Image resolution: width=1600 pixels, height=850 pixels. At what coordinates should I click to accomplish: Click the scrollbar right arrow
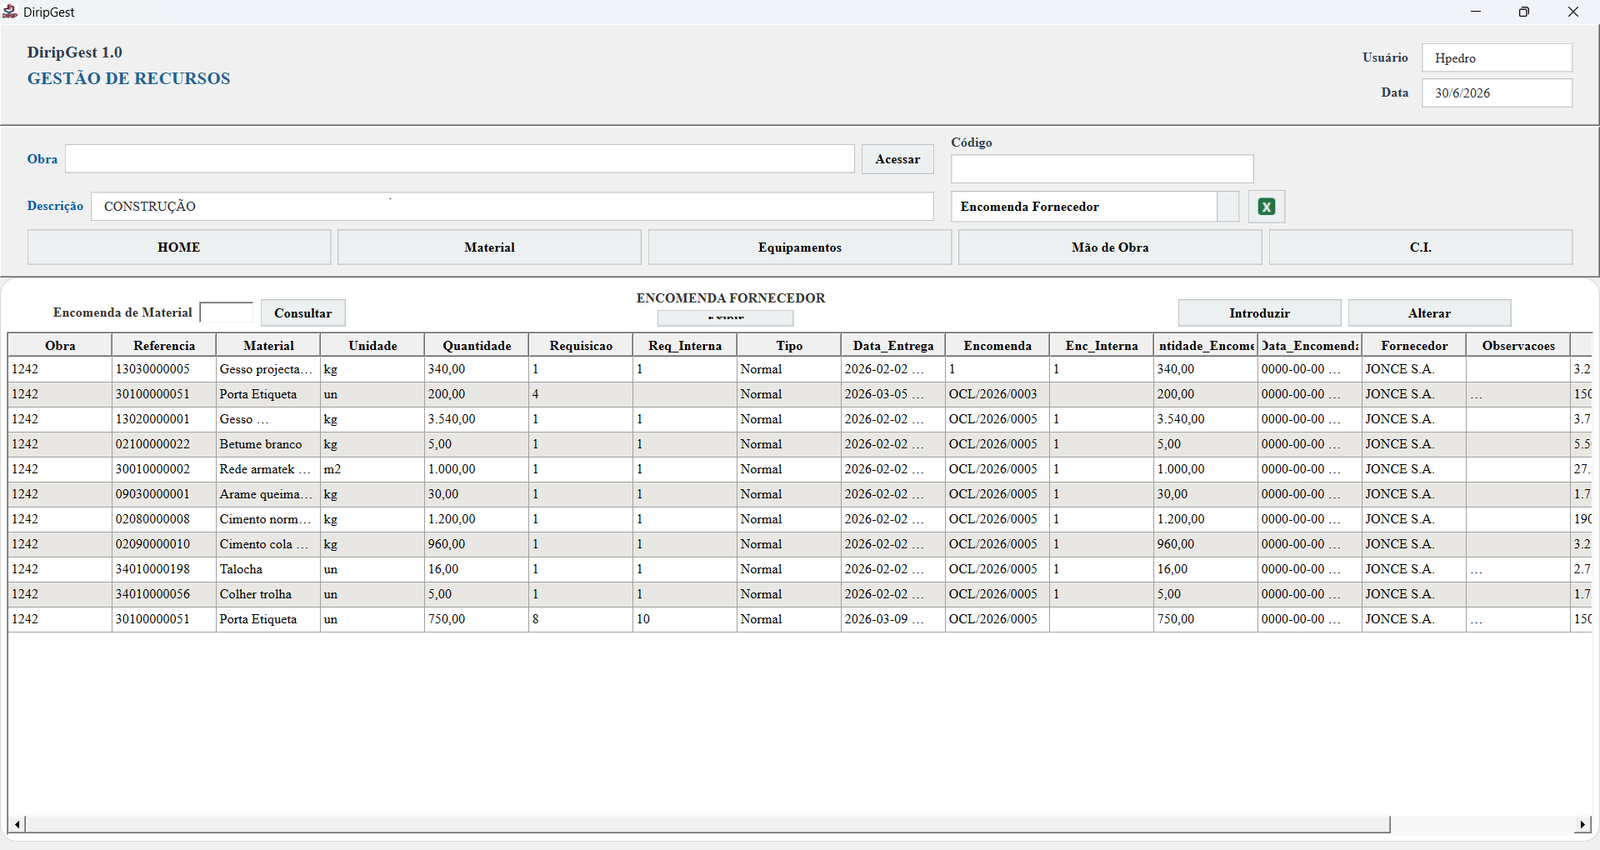(1582, 825)
